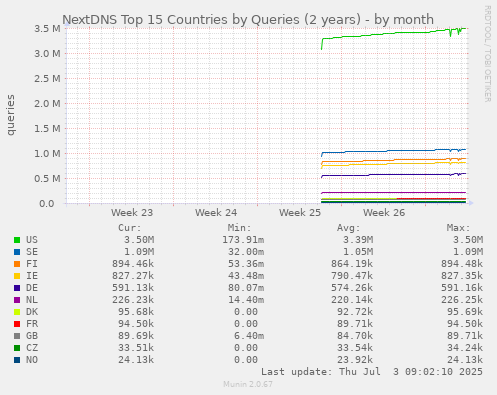Click the 'US' country label

[32, 240]
